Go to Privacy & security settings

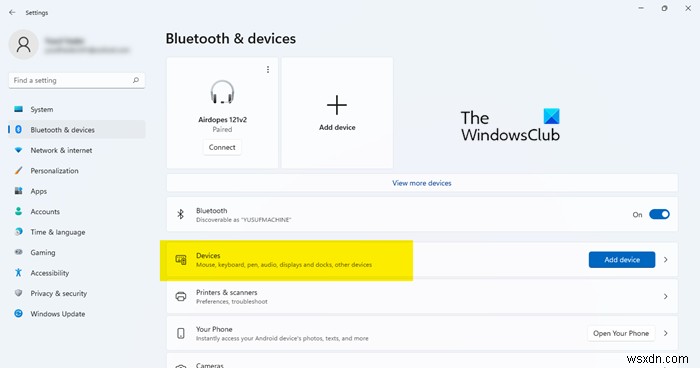coord(77,293)
